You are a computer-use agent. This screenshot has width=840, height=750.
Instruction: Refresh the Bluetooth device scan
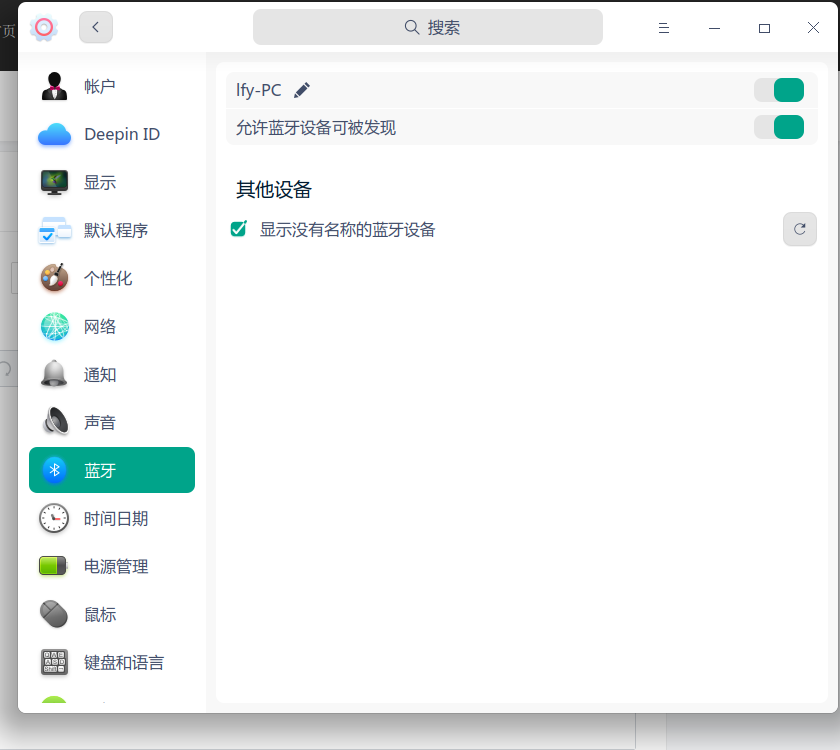click(x=799, y=229)
